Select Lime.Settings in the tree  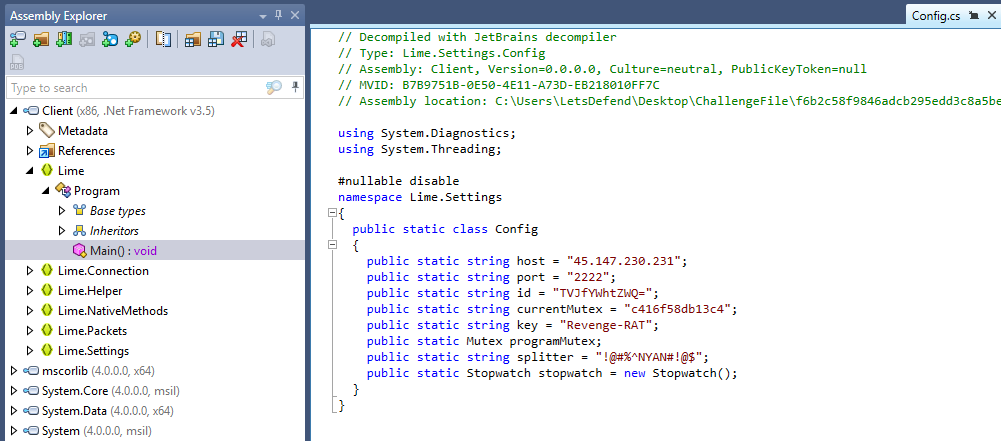pos(93,350)
